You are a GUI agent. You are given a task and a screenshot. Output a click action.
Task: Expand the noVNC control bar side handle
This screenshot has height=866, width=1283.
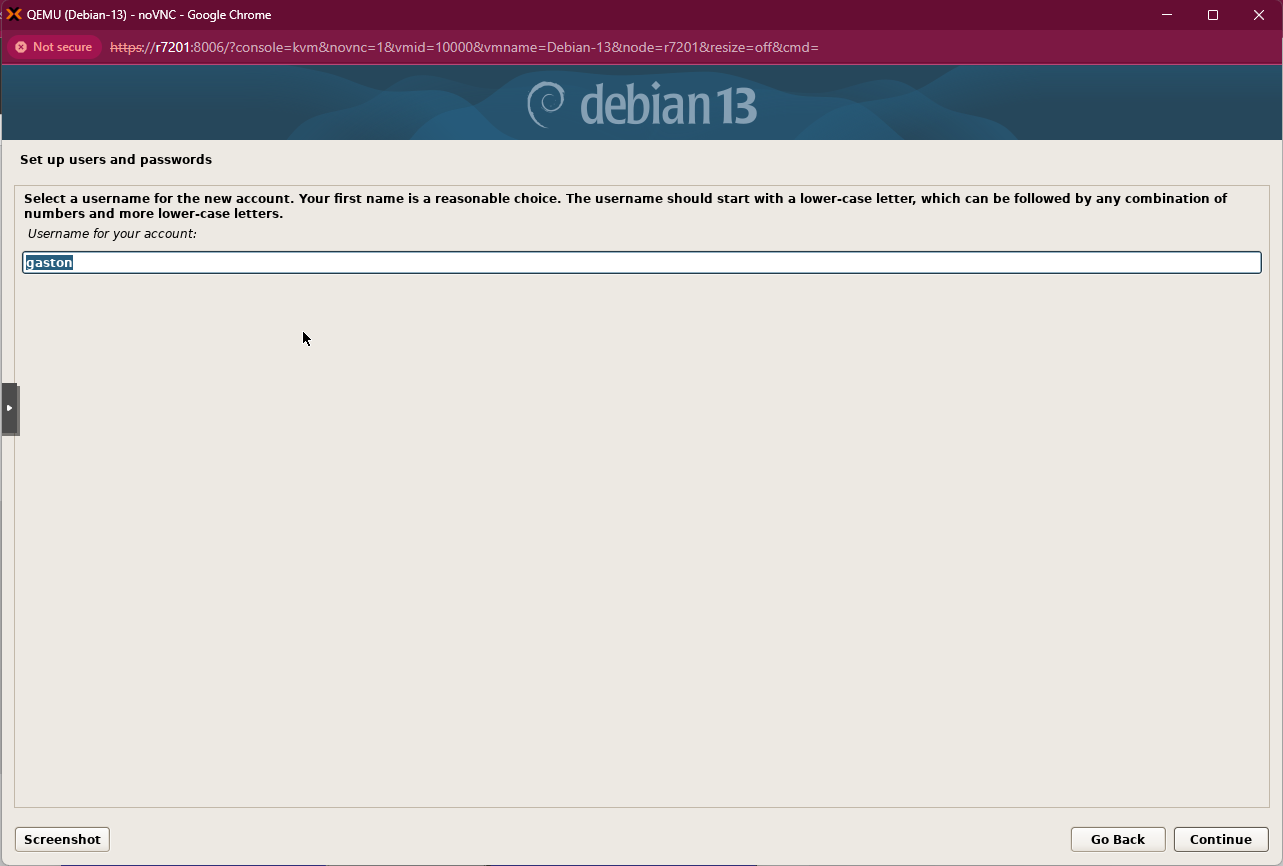coord(10,408)
